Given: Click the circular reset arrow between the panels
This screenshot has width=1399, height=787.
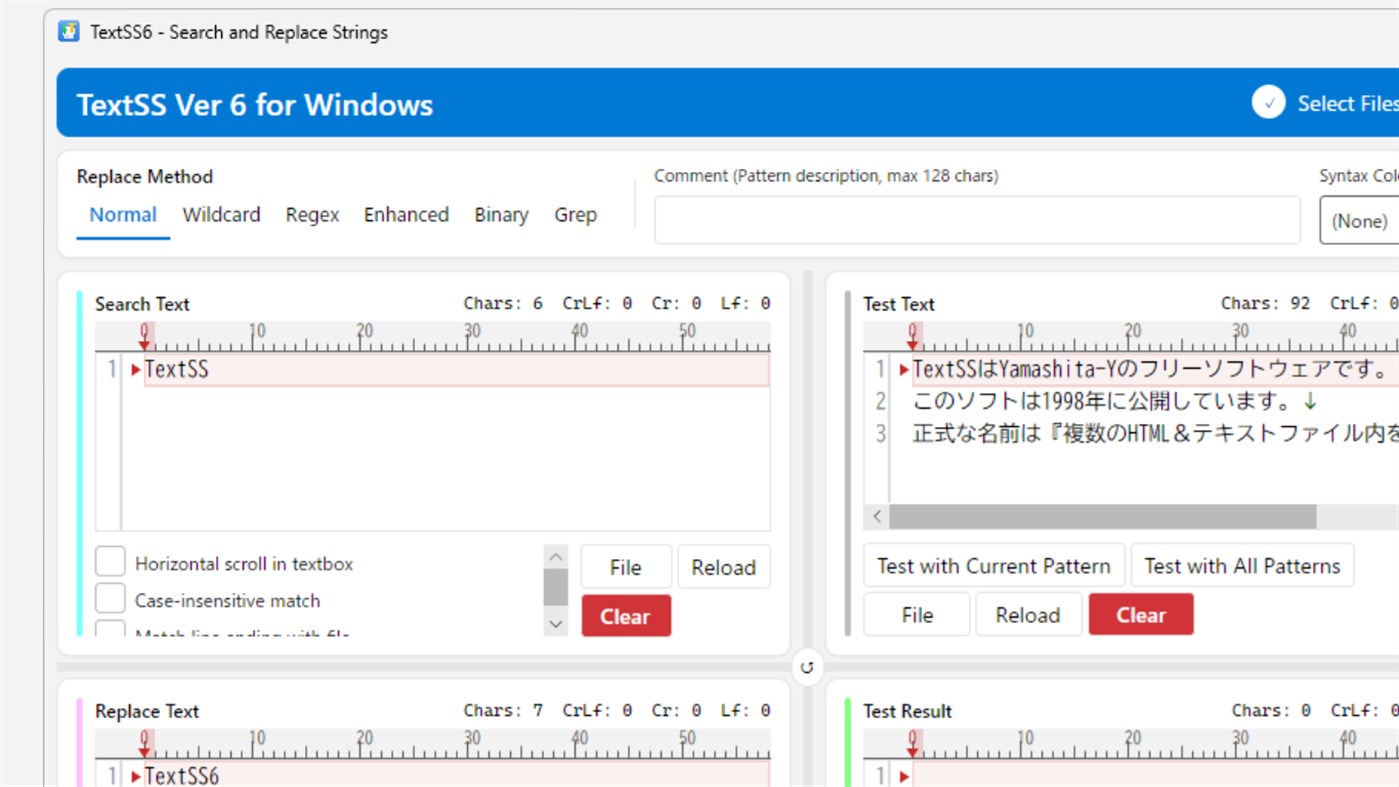Looking at the screenshot, I should (x=807, y=667).
